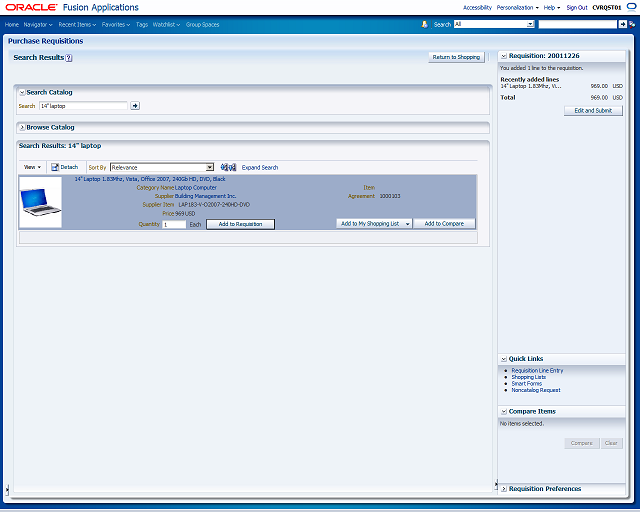Click the binoculars Expand Search icon
This screenshot has height=512, width=640.
tap(228, 167)
